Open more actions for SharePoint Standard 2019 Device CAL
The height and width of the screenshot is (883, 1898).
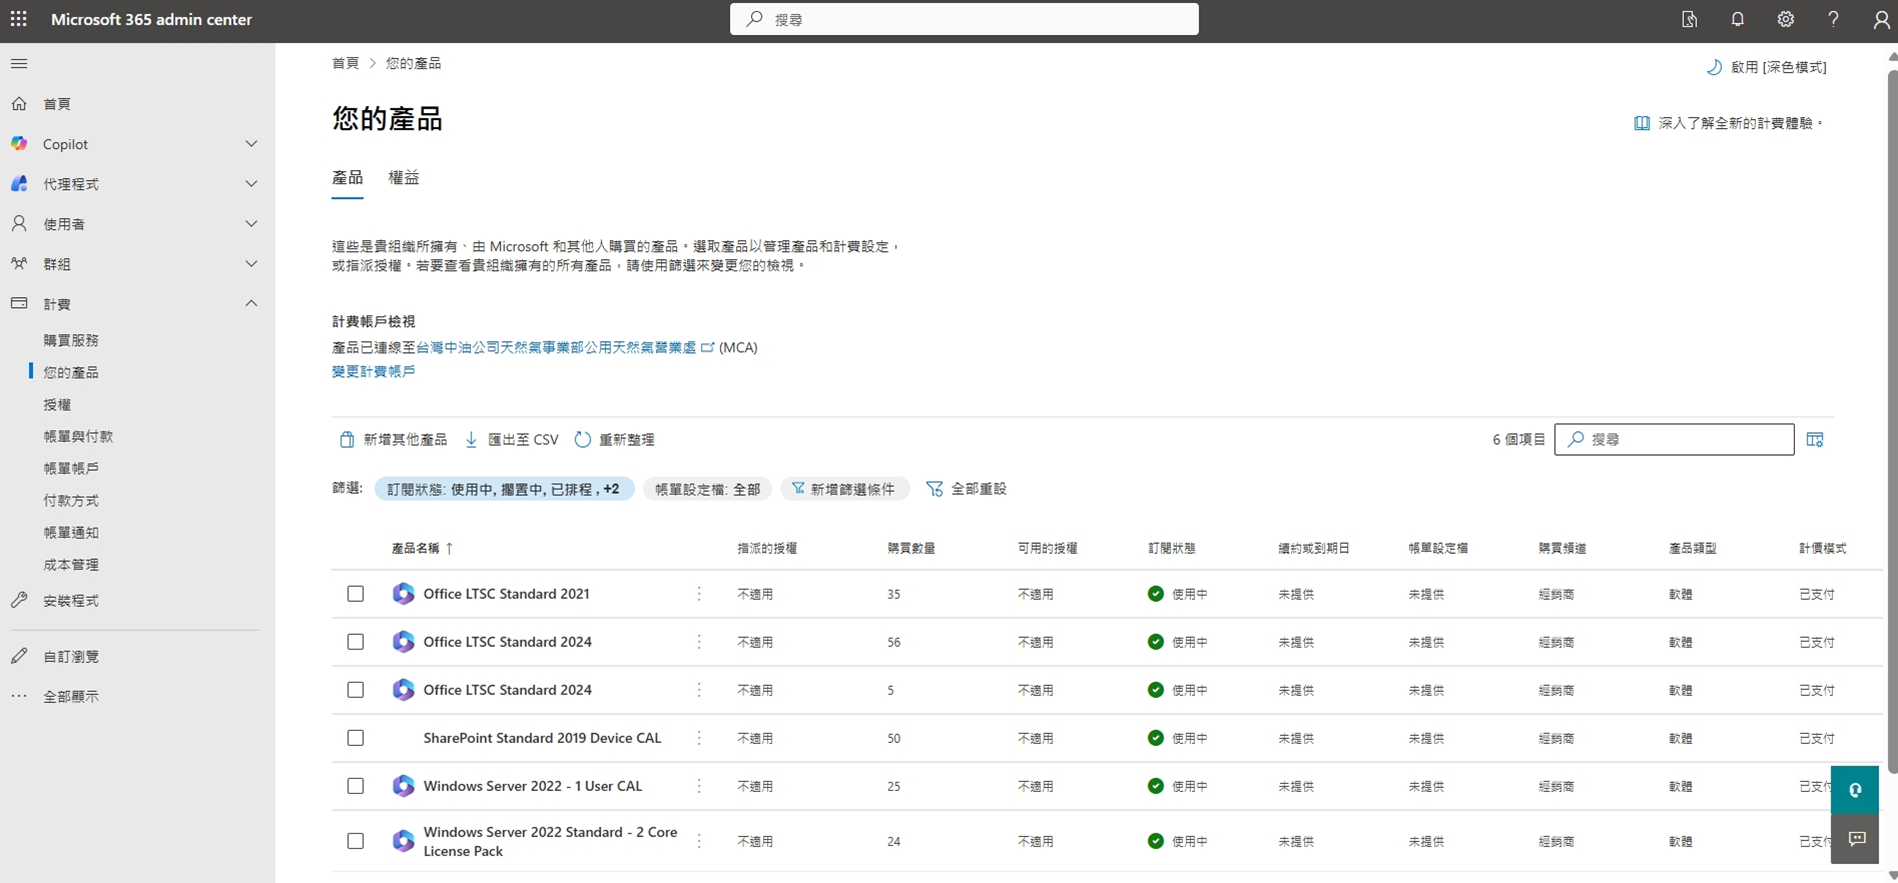coord(699,738)
